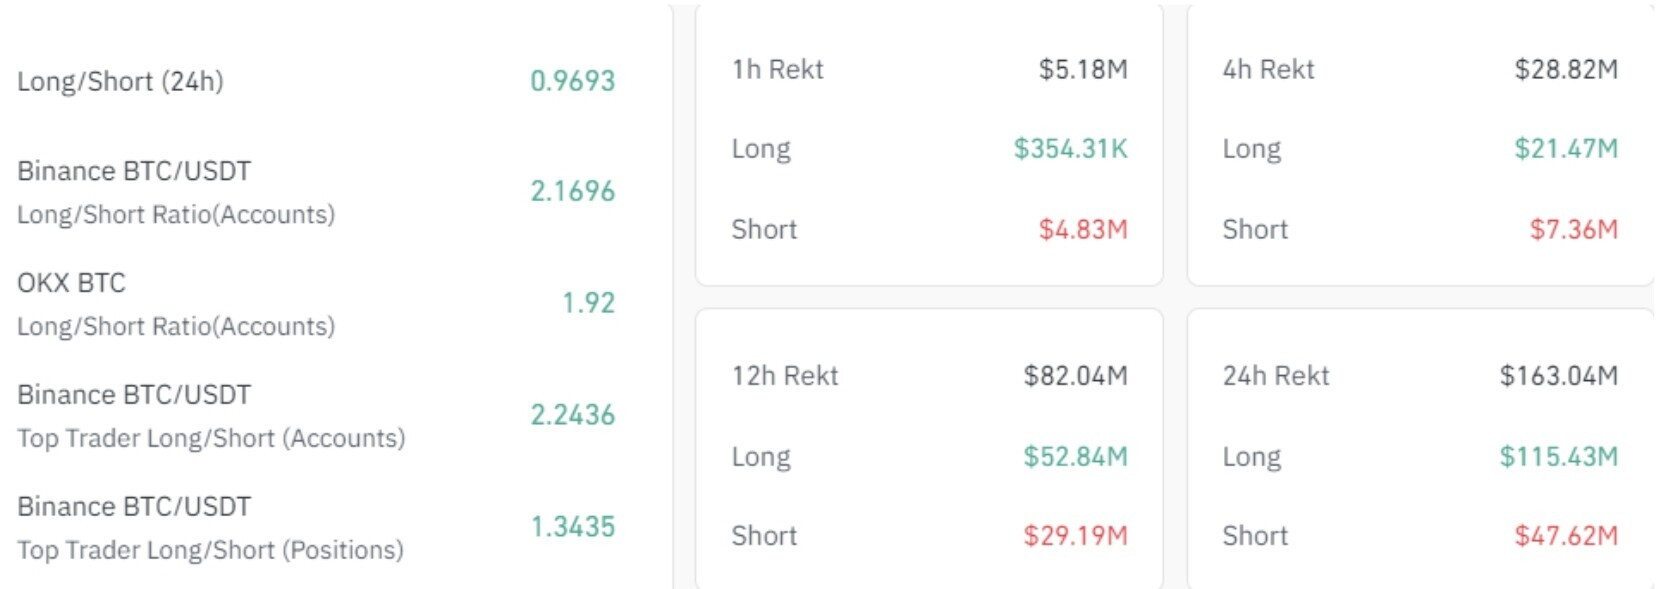The image size is (1673, 589).
Task: Open Binance Top Trader Long/Short (Positions) row
Action: (210, 528)
